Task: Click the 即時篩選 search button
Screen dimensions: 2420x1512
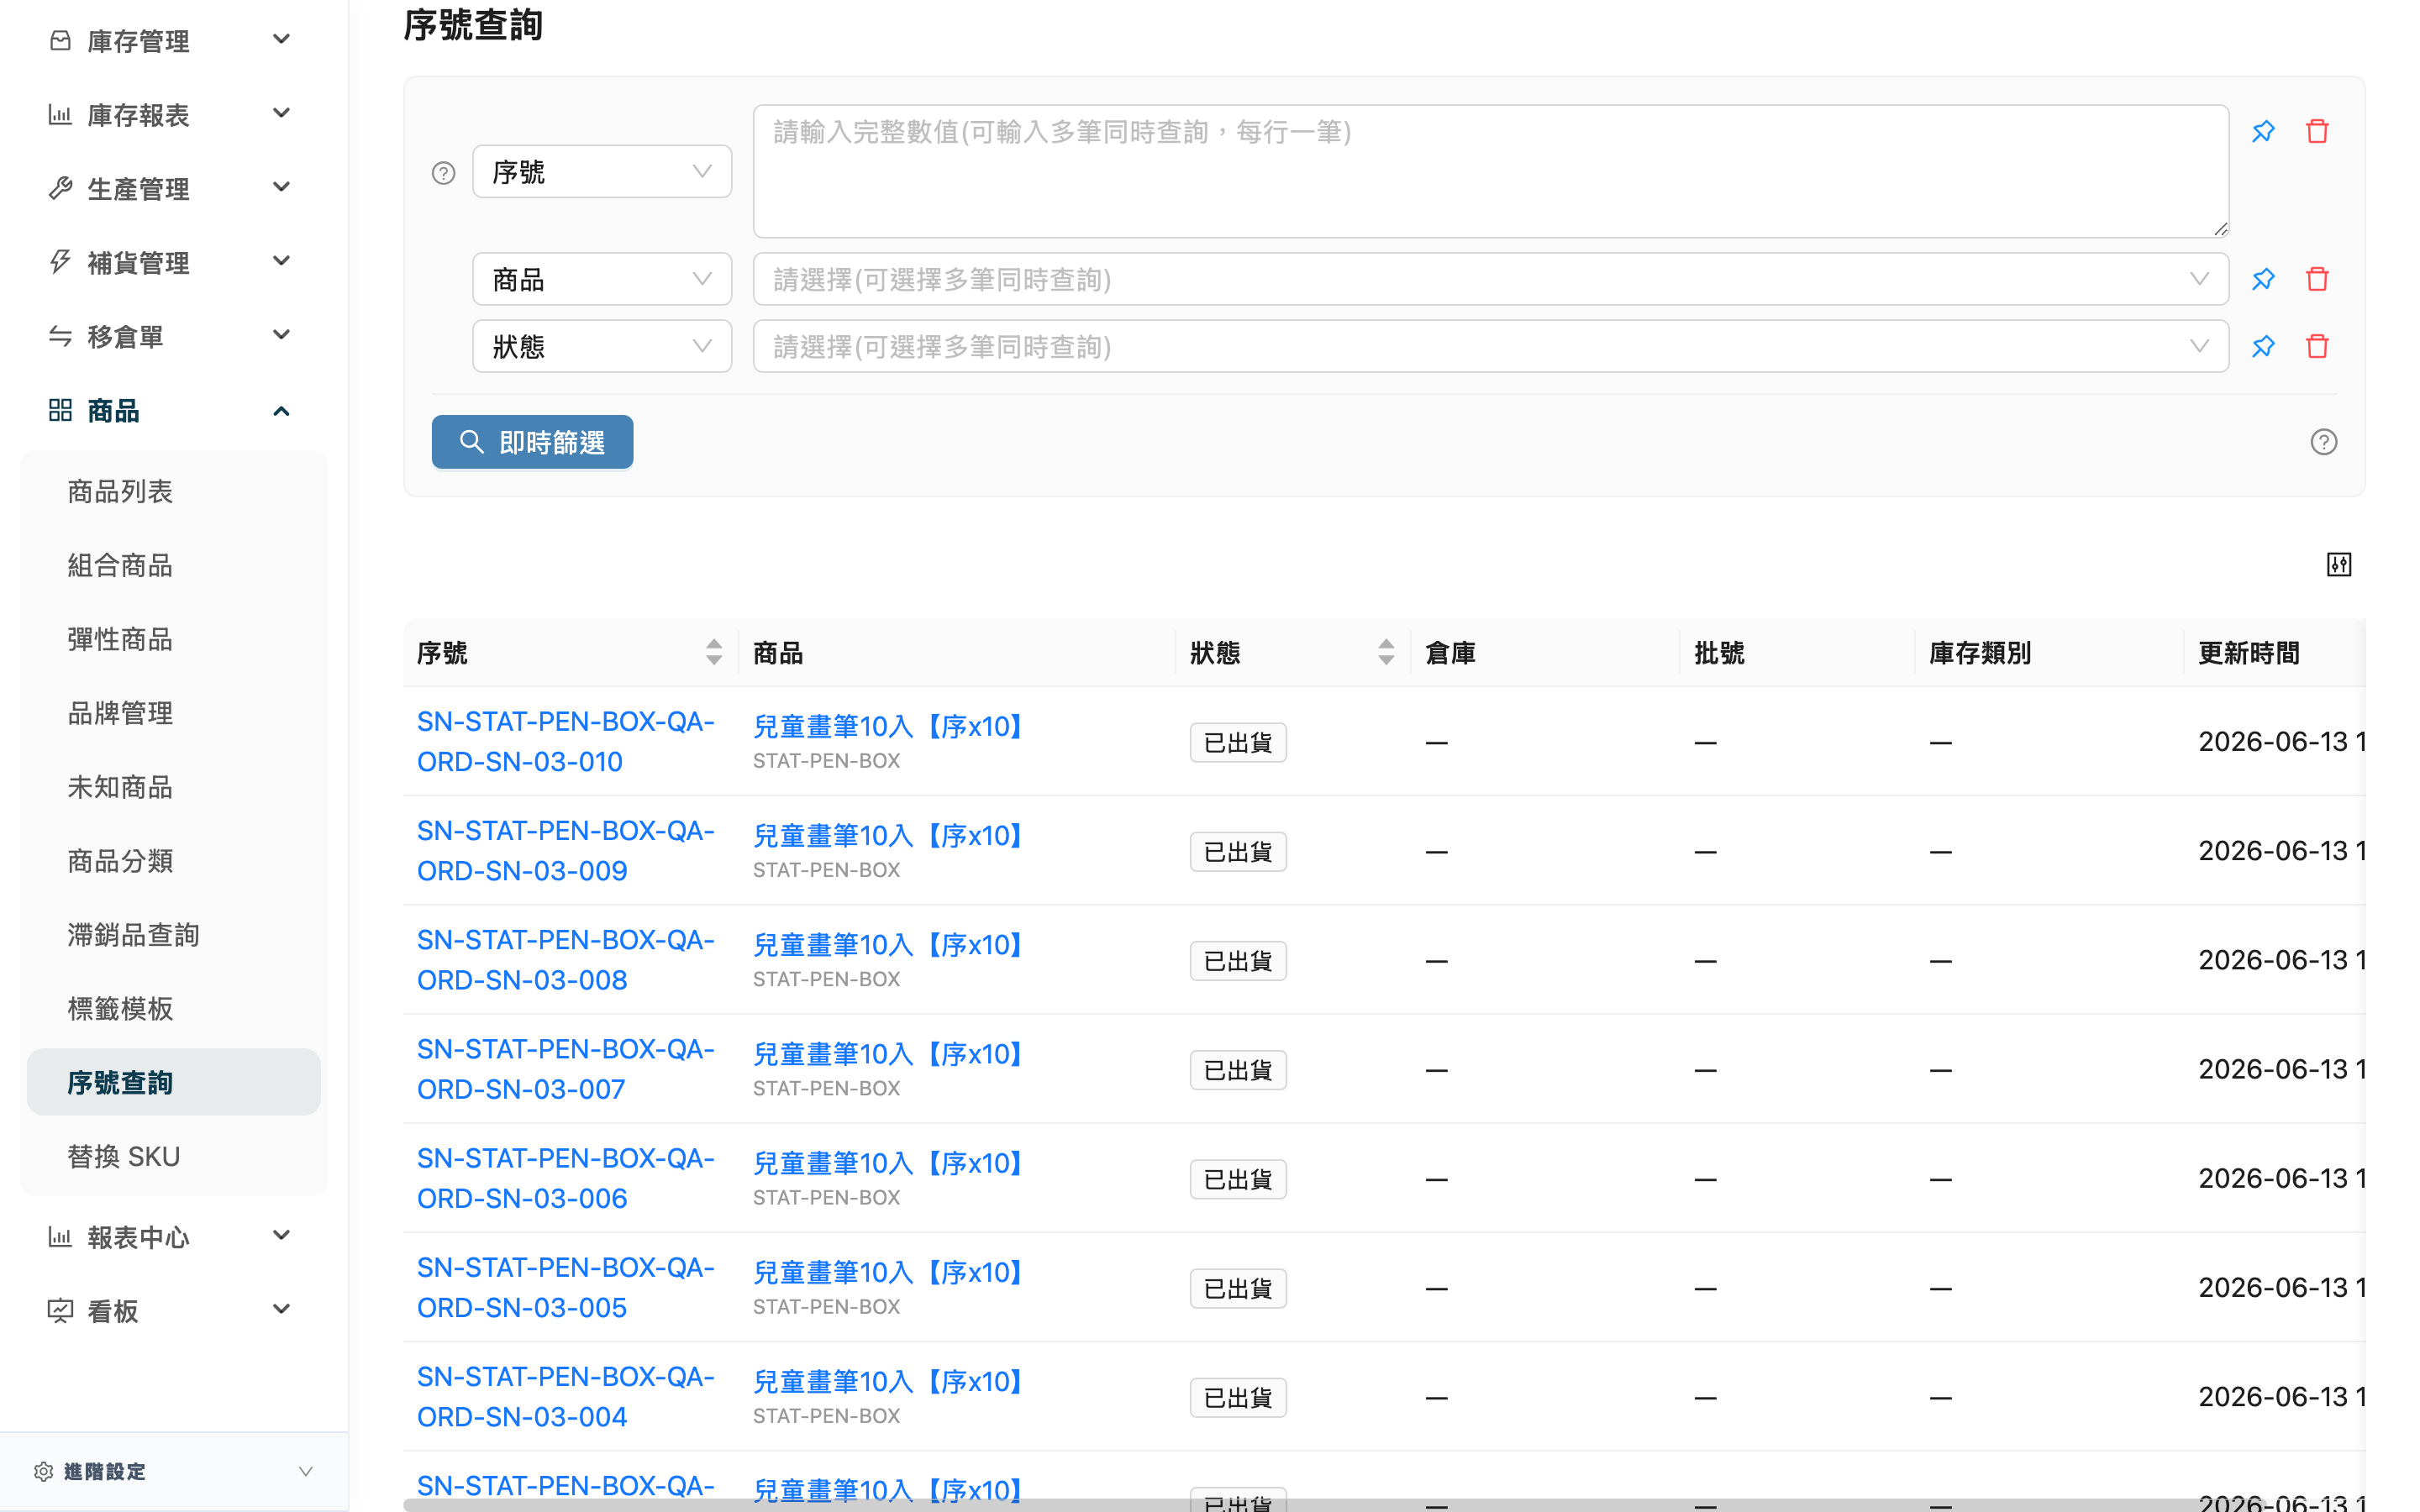Action: coord(532,442)
